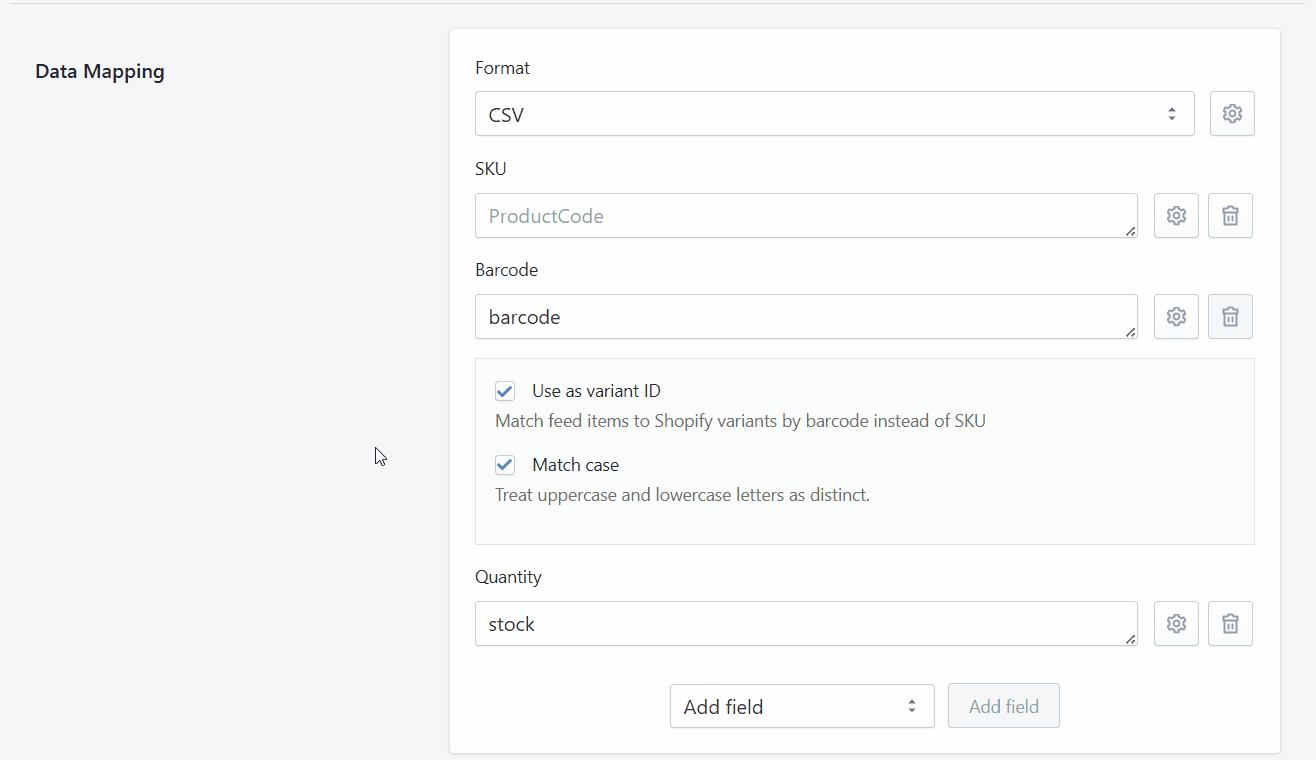
Task: Click 'Treat uppercase and lowercase letters as distinct' text
Action: tap(682, 495)
